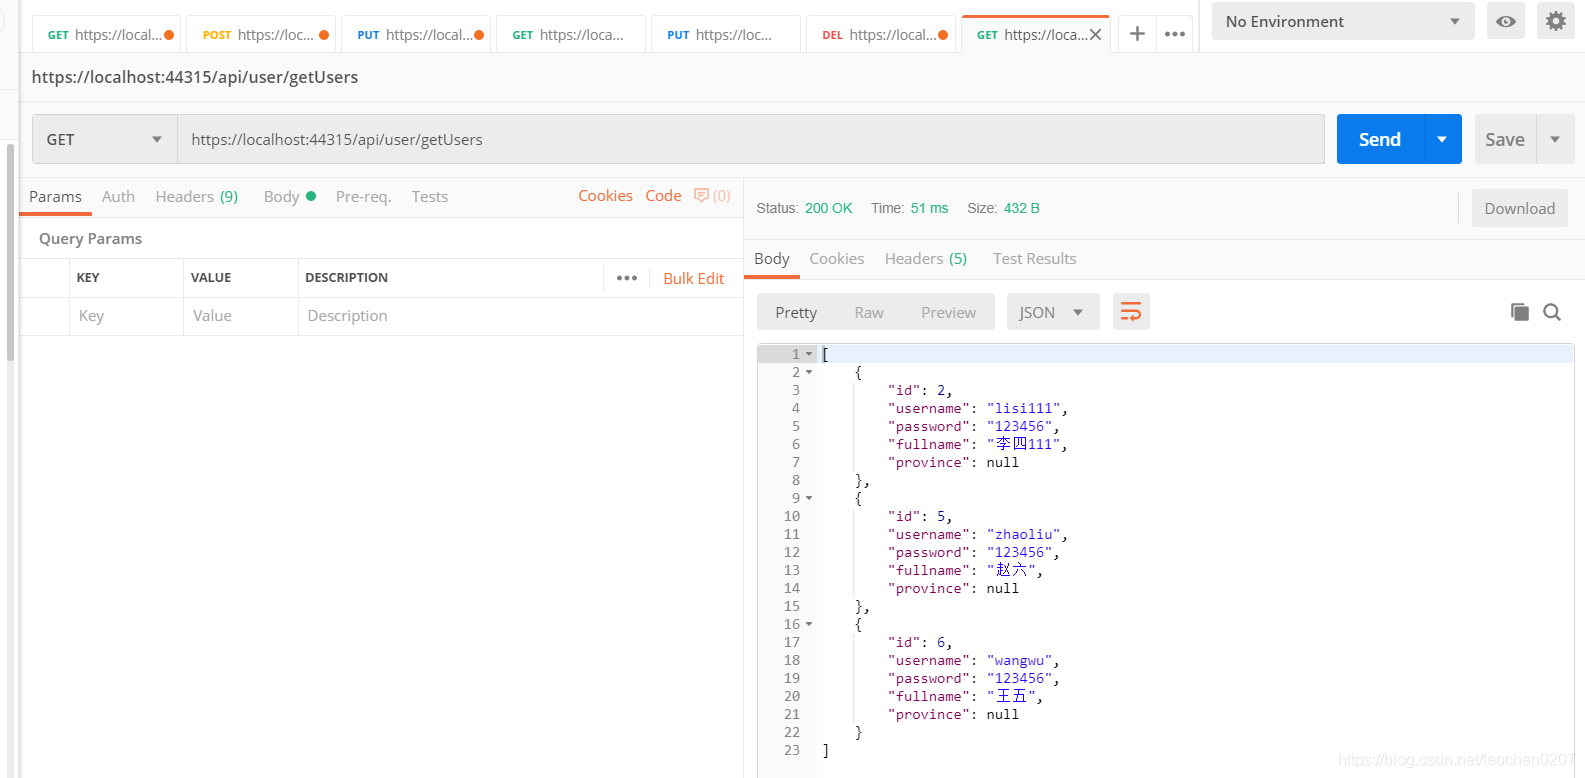The height and width of the screenshot is (778, 1585).
Task: Click the query param Value field
Action: 241,316
